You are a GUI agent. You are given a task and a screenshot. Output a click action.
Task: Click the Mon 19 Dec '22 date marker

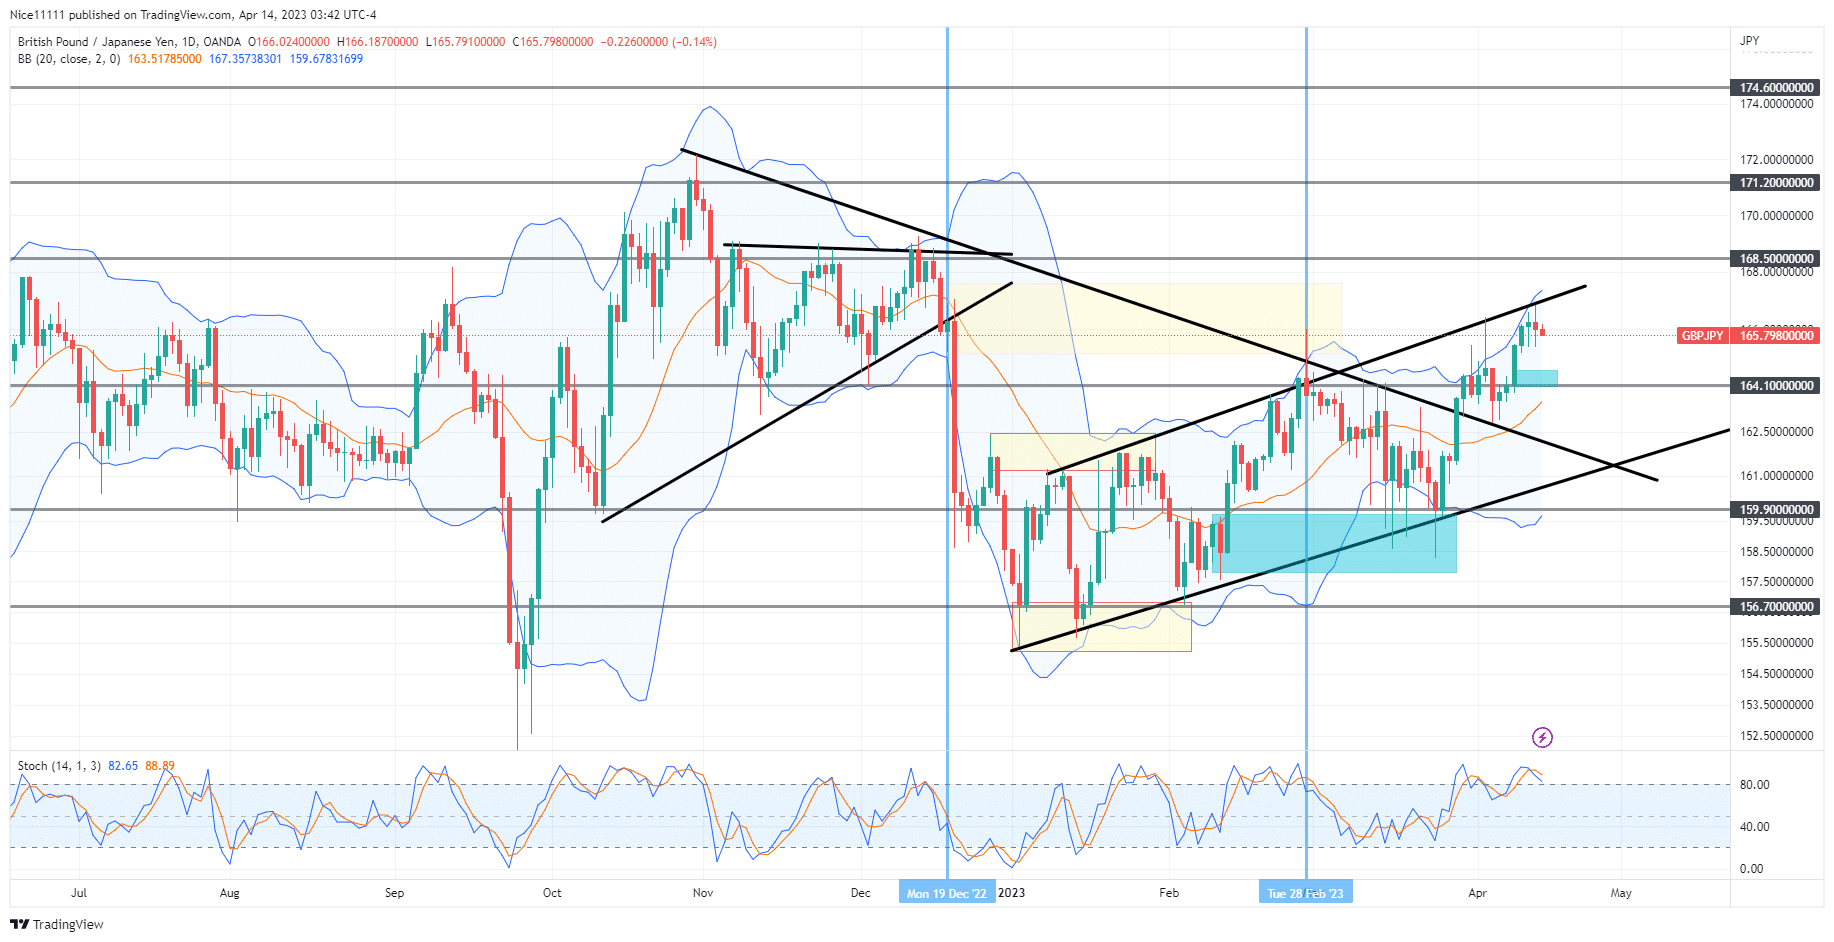click(x=946, y=893)
